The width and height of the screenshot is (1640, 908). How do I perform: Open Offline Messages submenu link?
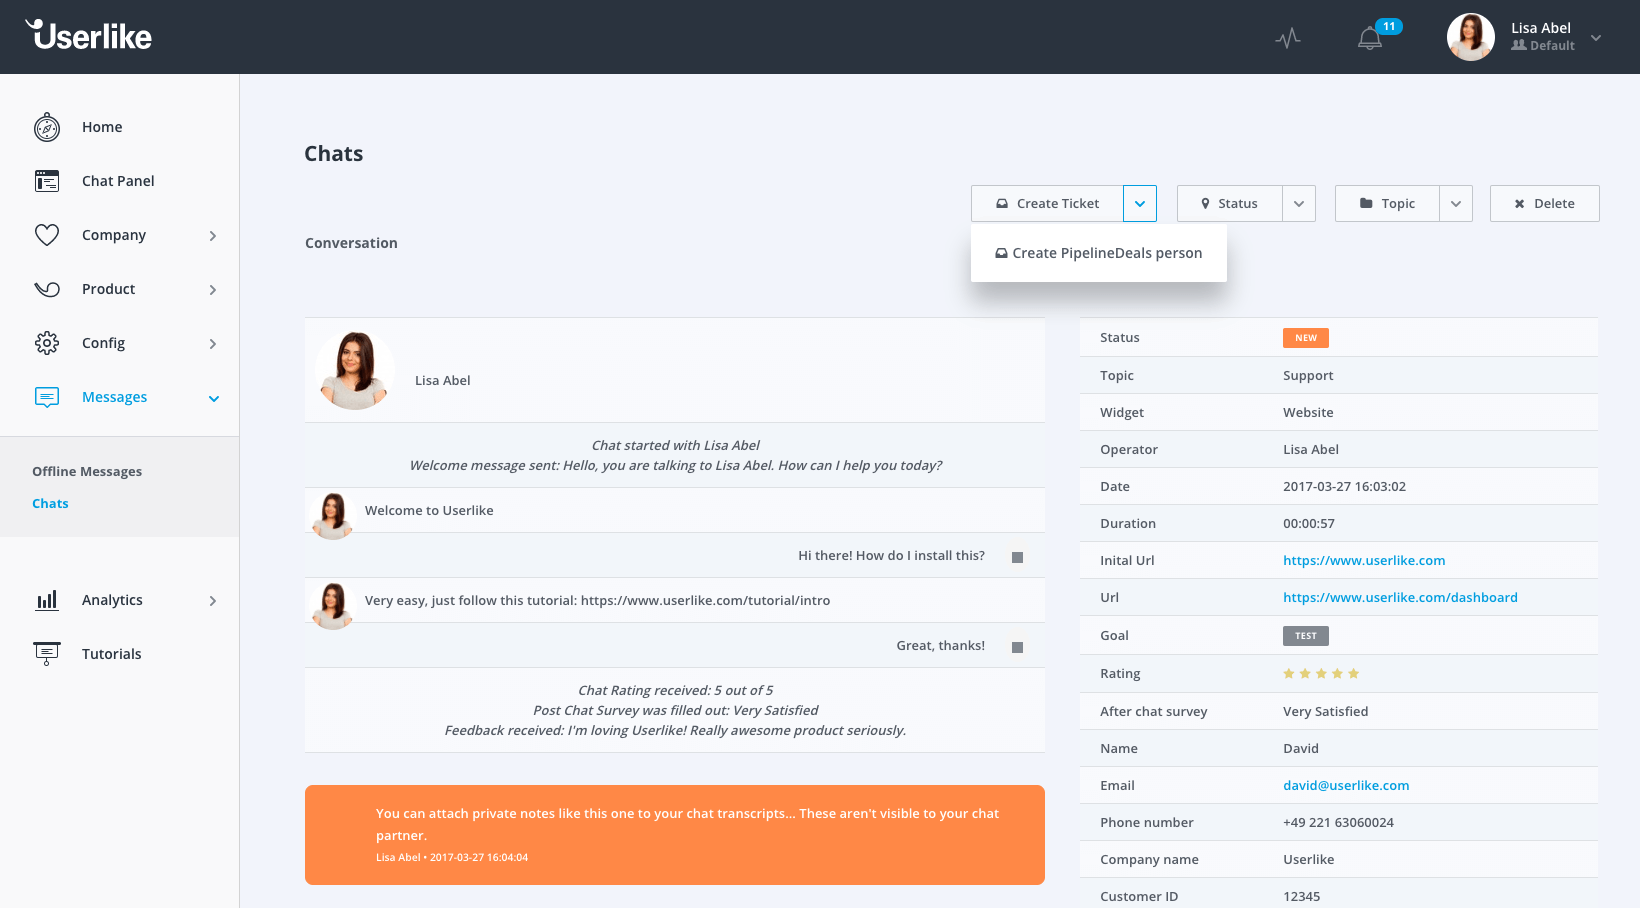[x=87, y=471]
